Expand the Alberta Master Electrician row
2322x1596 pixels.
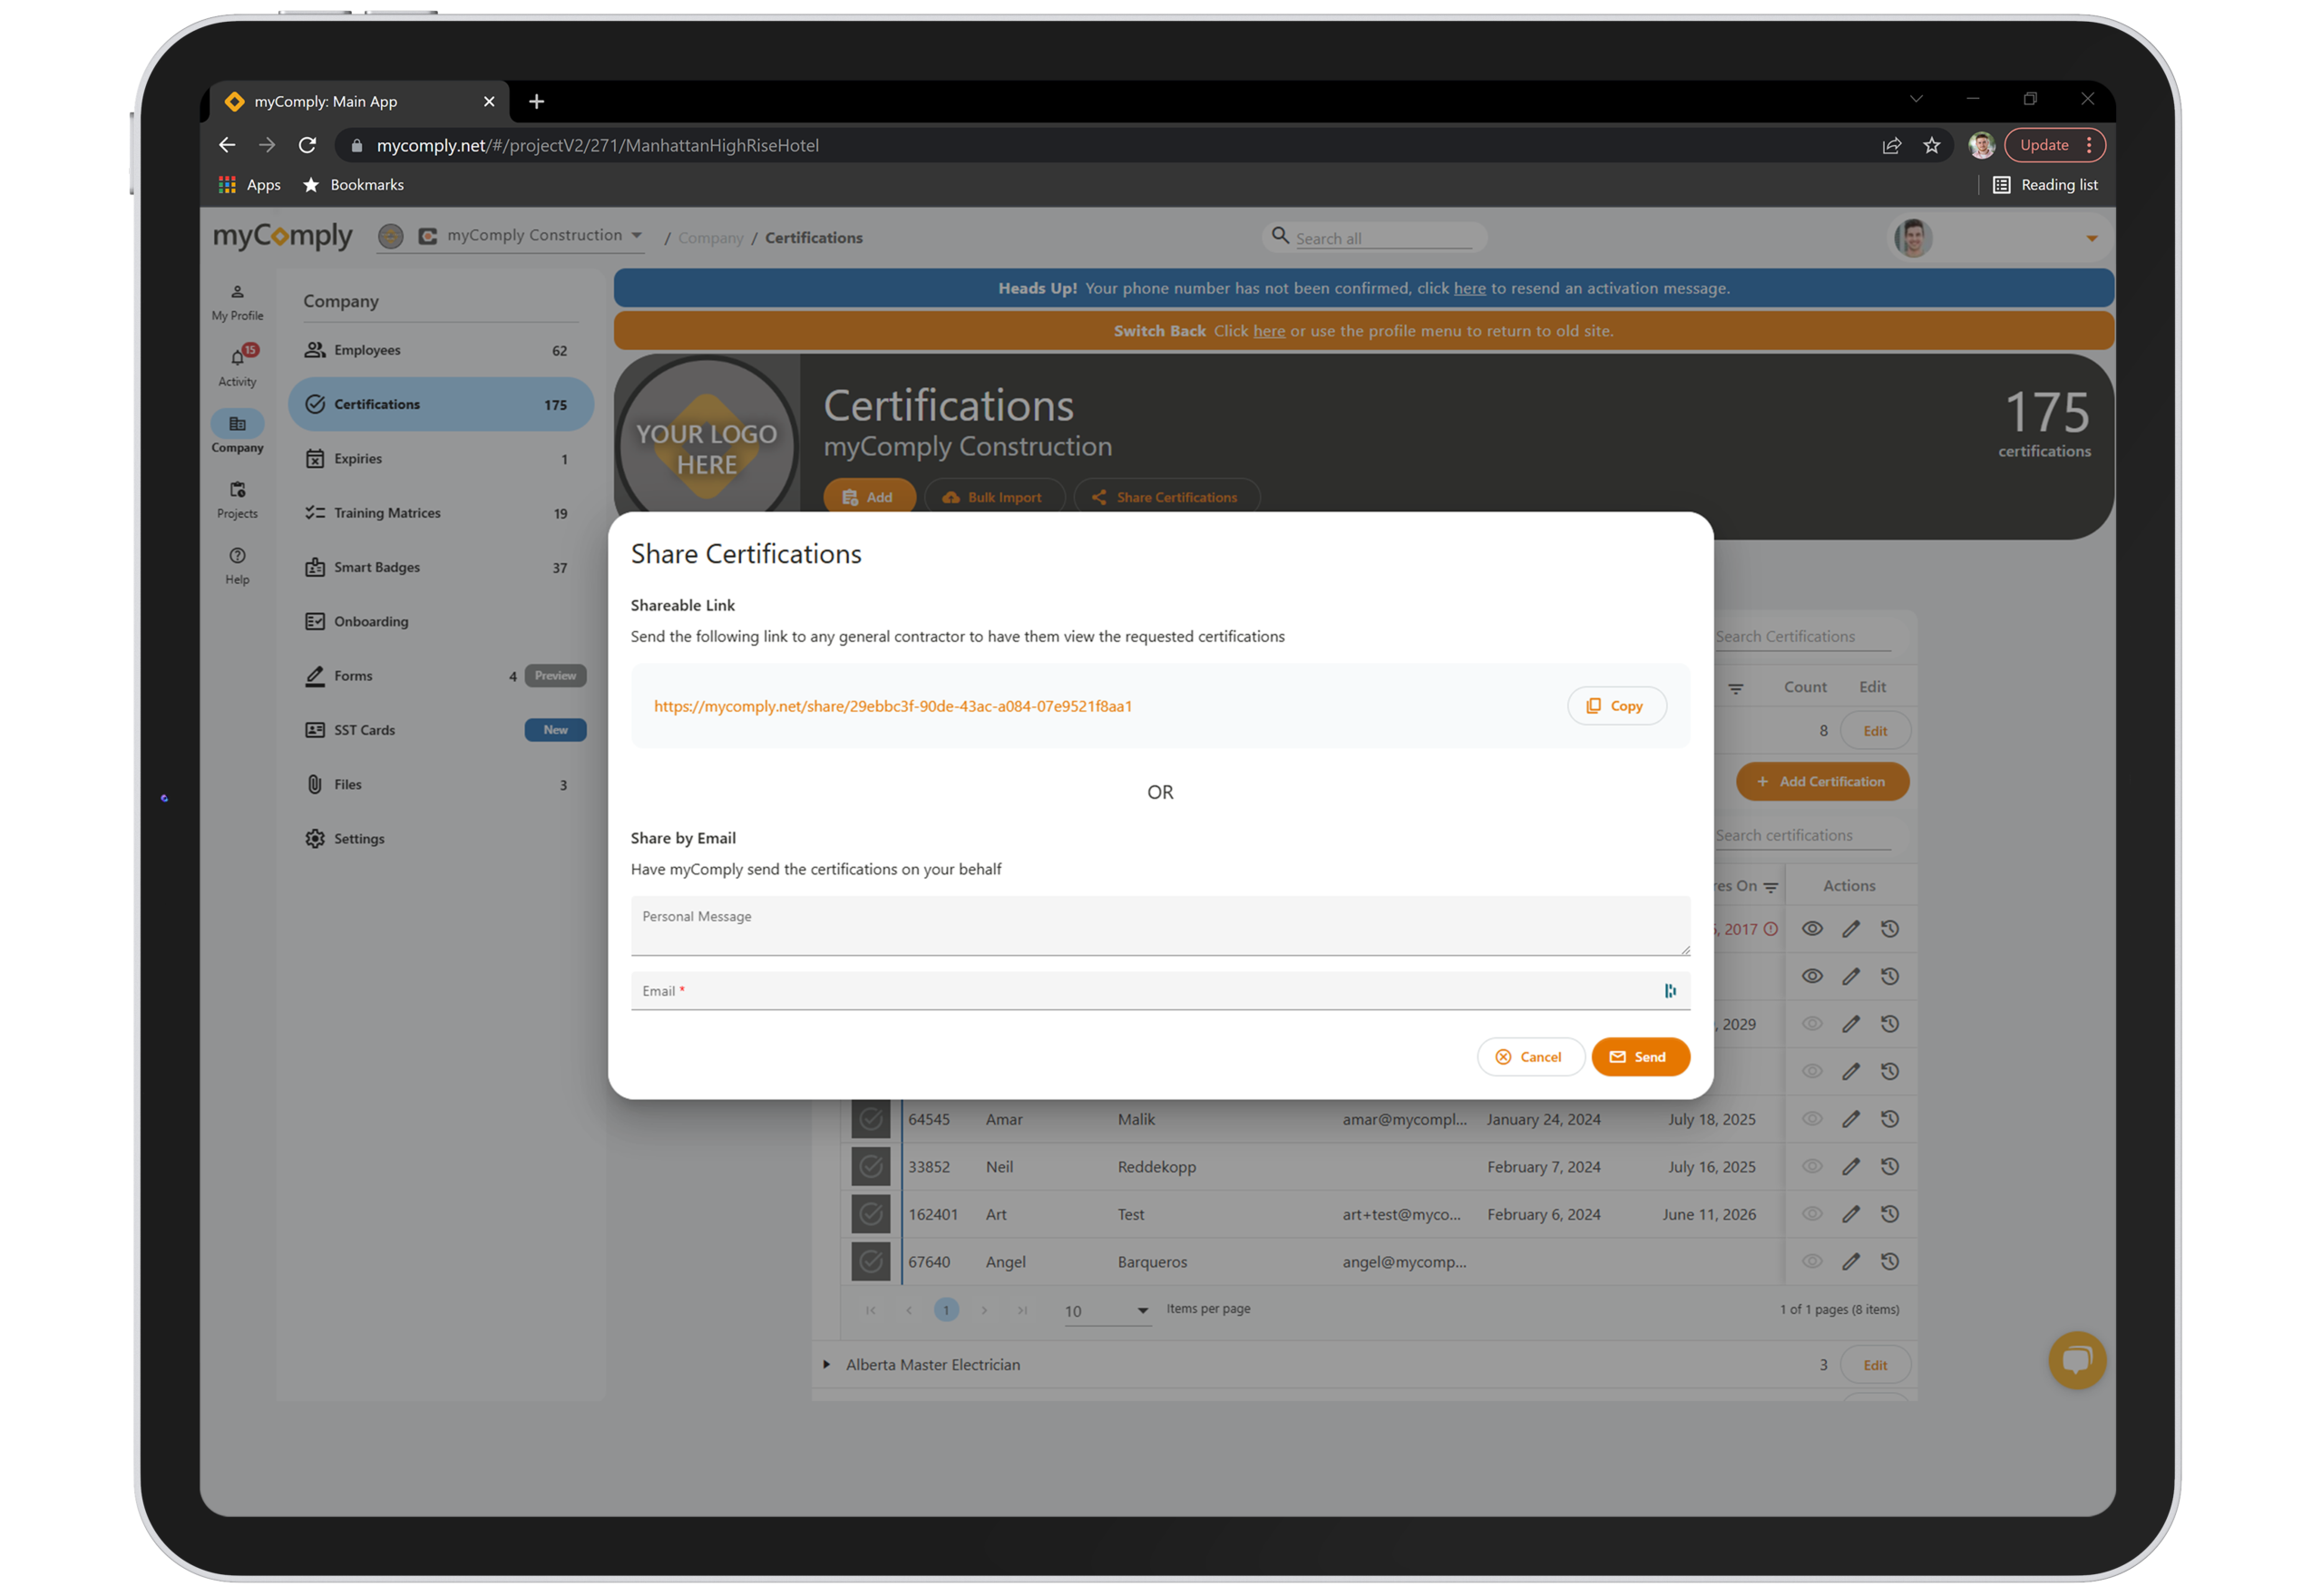tap(826, 1365)
